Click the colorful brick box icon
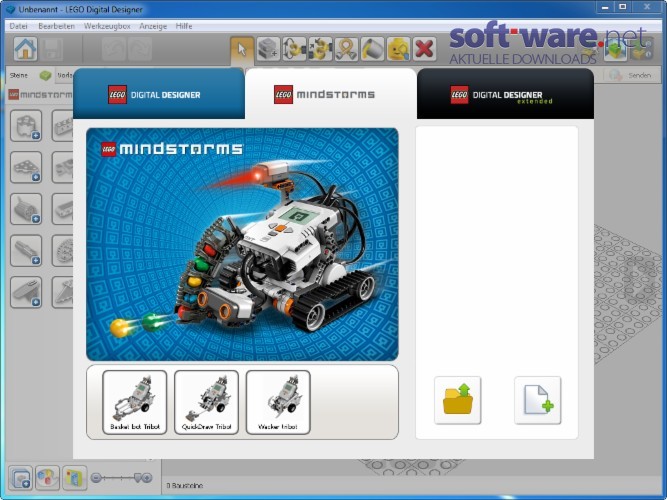 [74, 478]
